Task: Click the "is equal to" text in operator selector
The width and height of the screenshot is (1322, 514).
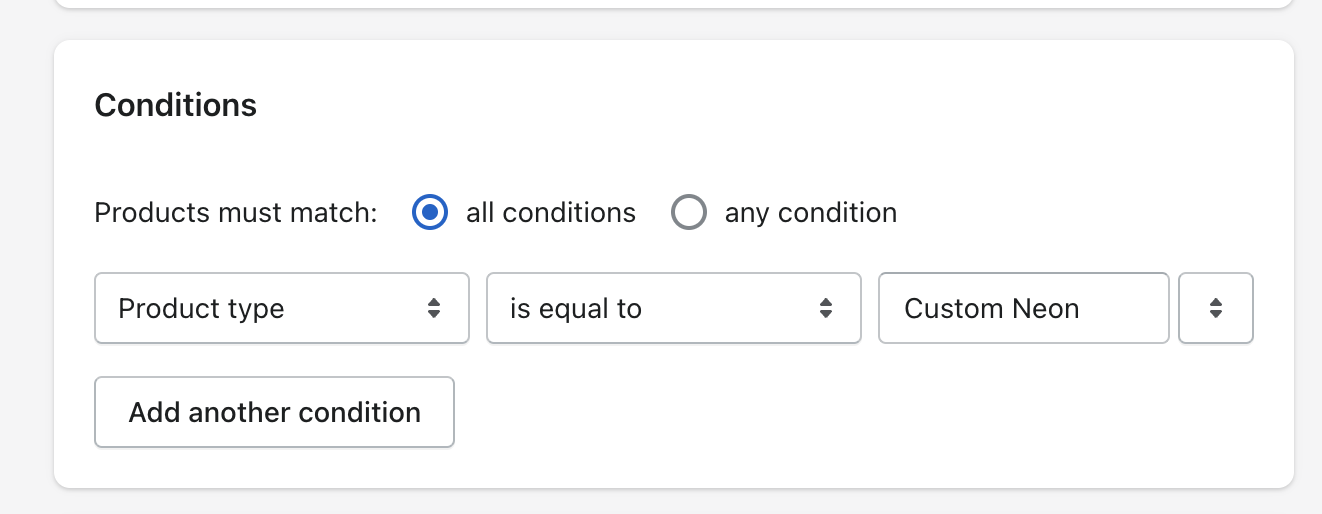Action: 575,308
